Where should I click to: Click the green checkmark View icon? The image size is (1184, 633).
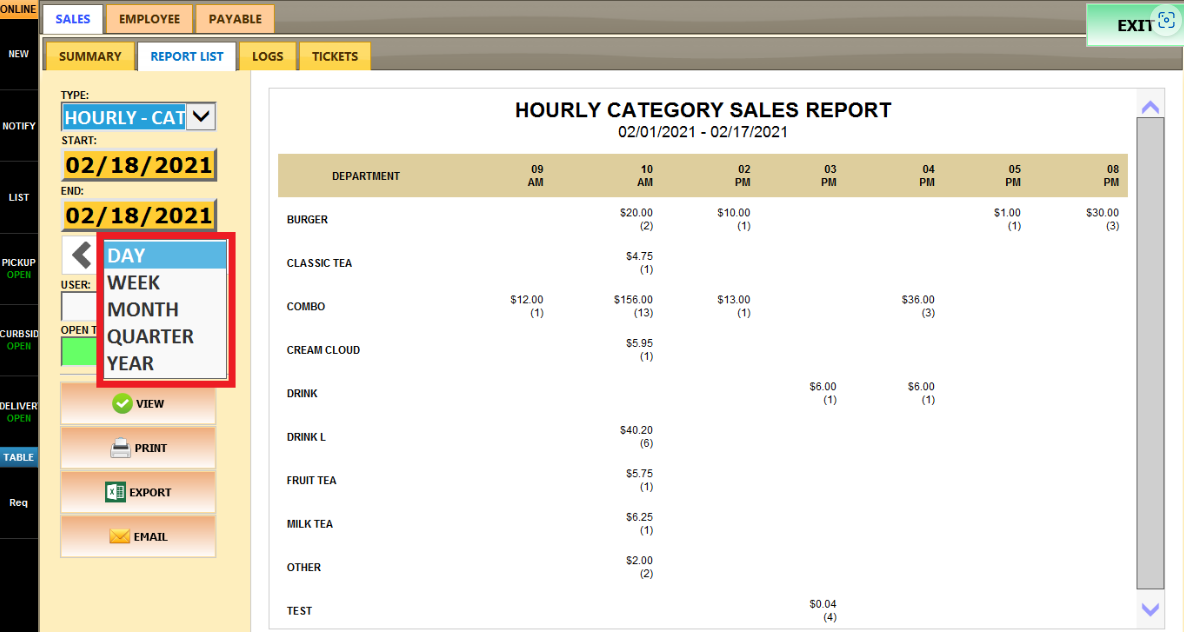[x=122, y=404]
